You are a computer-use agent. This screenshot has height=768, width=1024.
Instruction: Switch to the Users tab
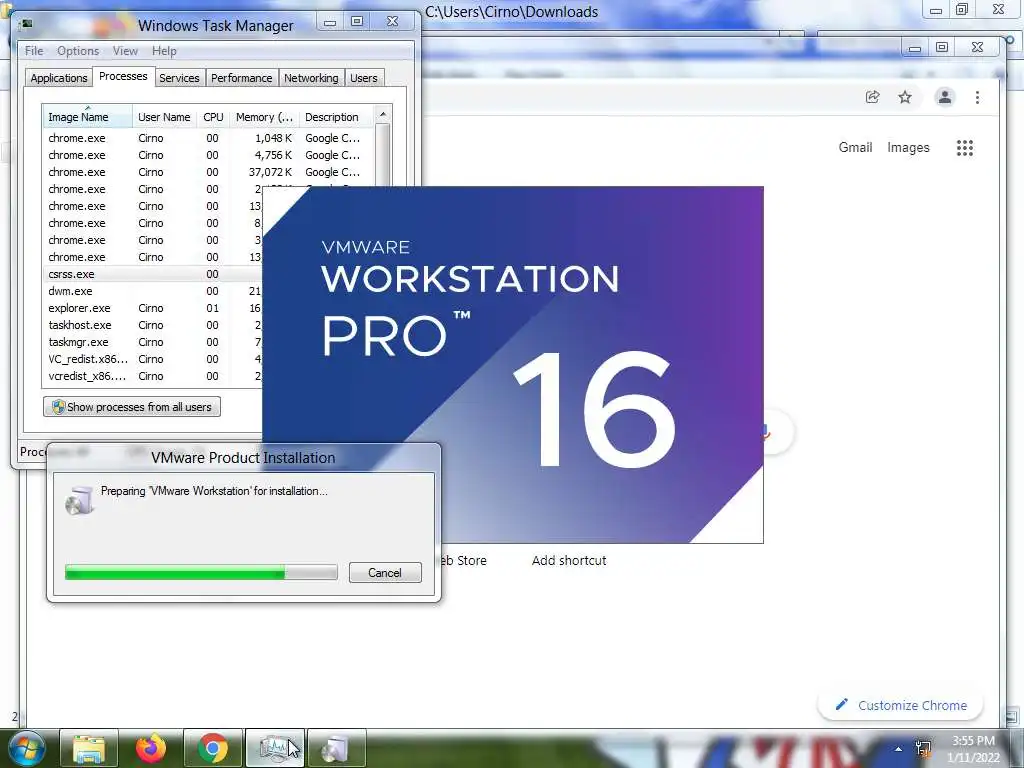click(x=364, y=78)
